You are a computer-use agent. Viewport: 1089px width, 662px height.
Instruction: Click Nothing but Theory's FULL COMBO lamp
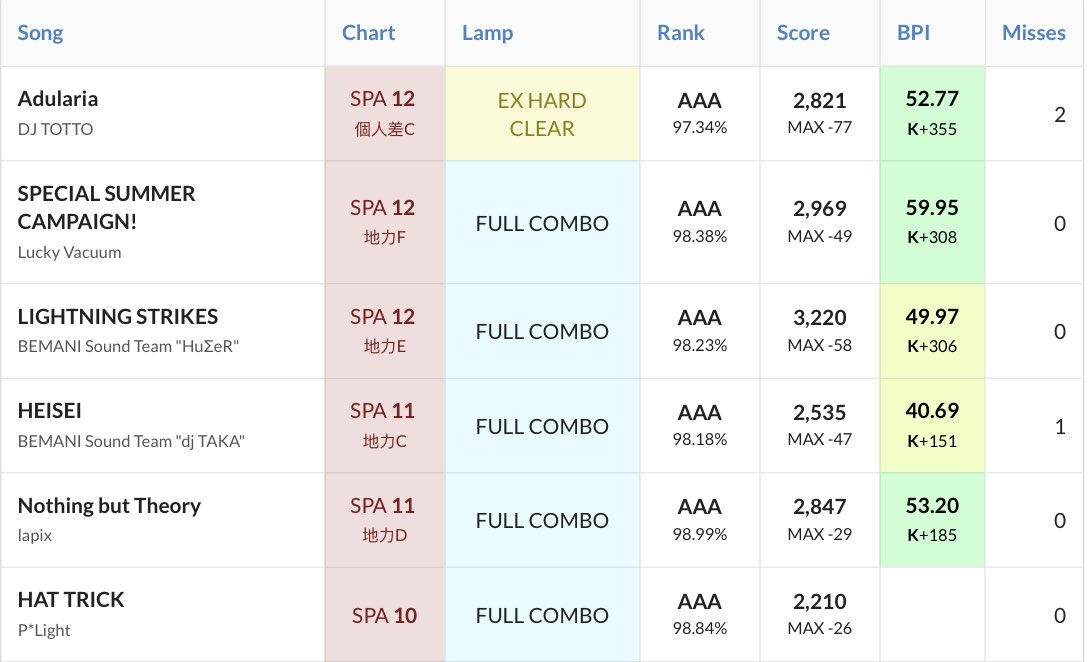click(x=542, y=520)
